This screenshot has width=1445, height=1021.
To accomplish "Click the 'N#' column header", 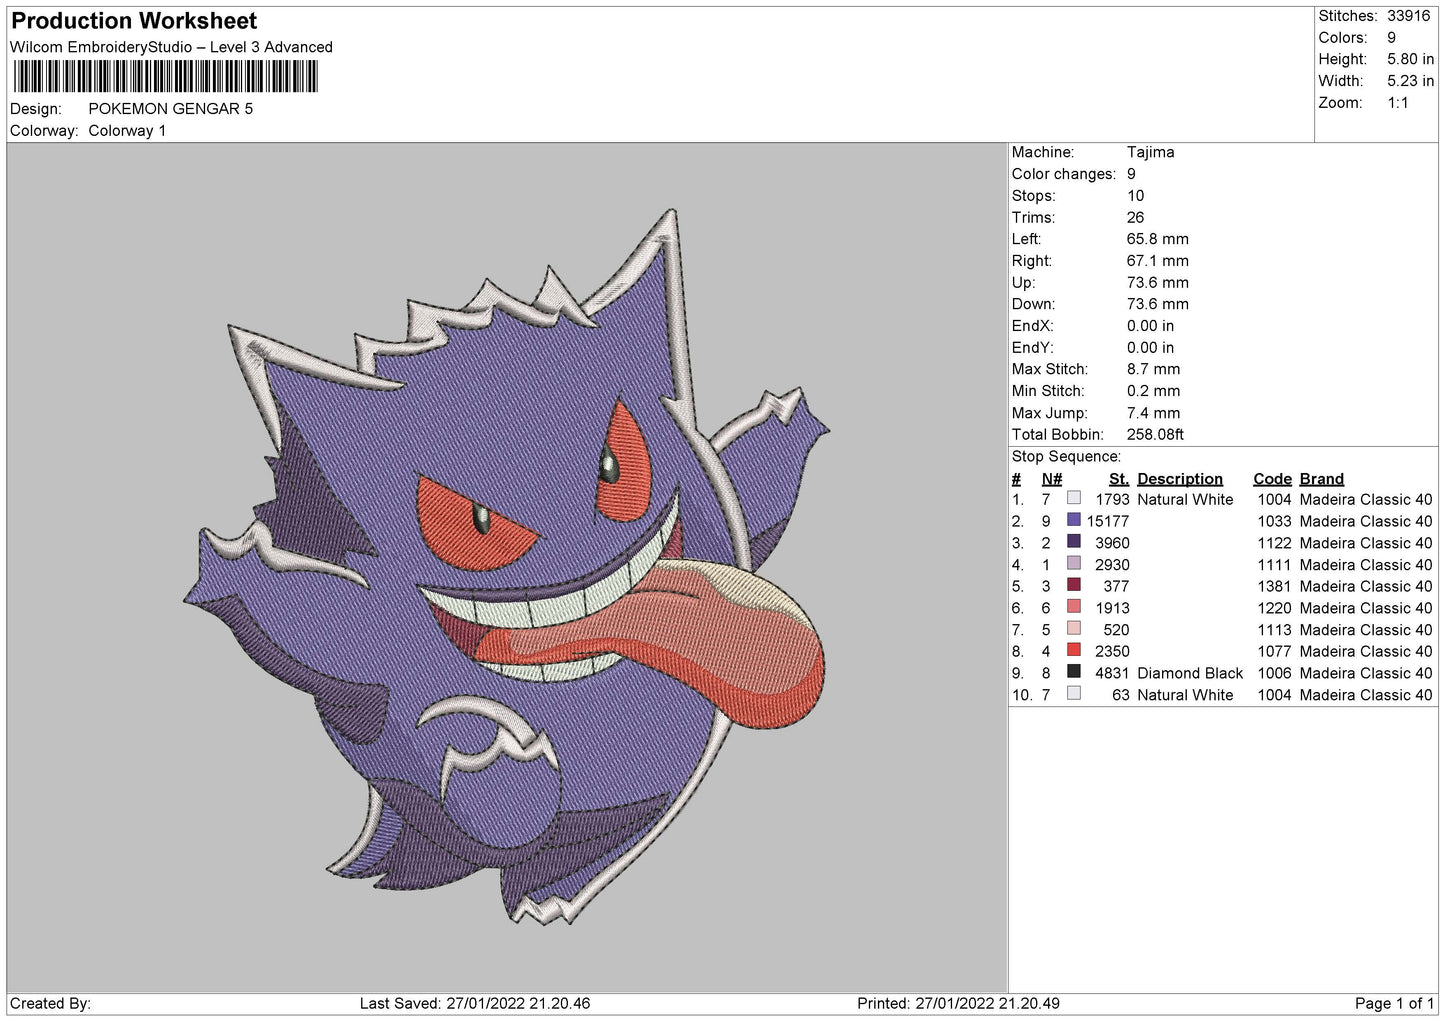I will tap(1051, 479).
